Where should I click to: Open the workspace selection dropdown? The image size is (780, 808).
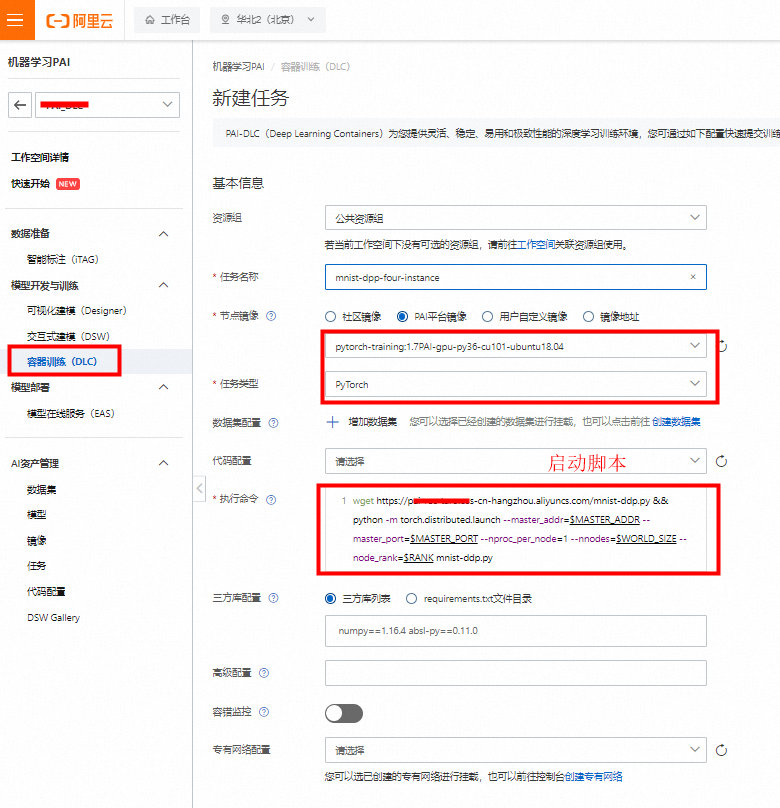[x=107, y=105]
